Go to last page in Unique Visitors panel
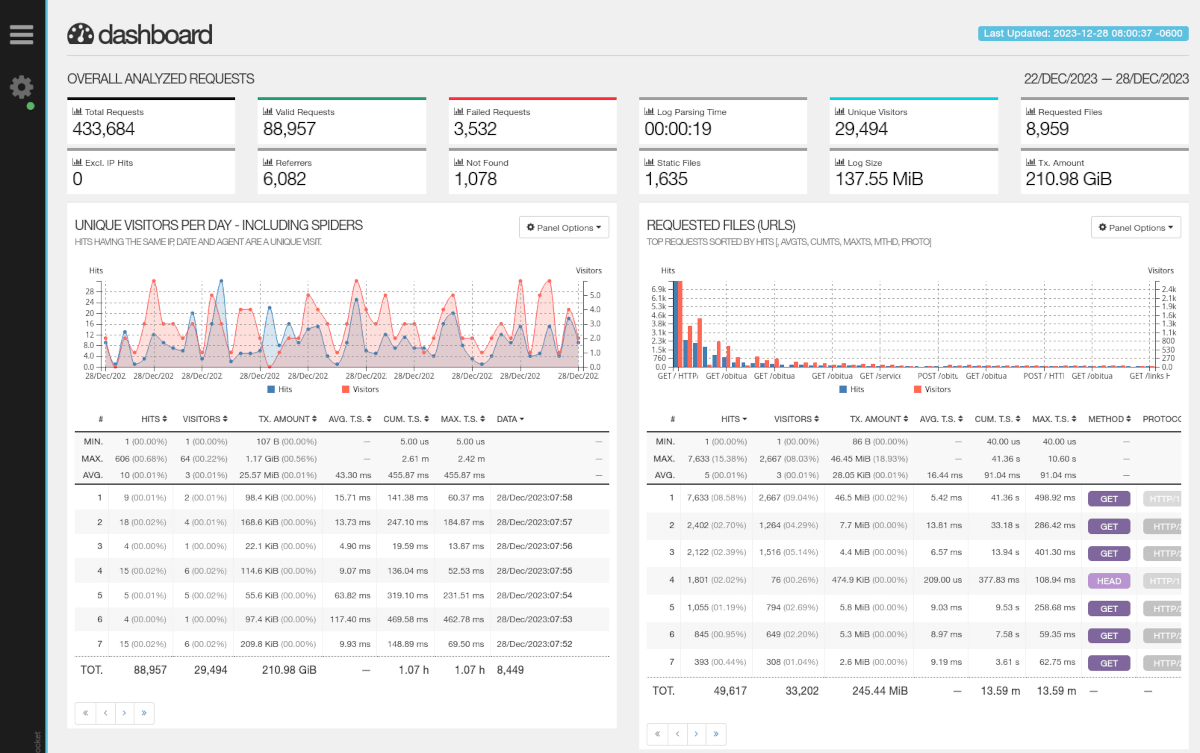 pyautogui.click(x=144, y=712)
